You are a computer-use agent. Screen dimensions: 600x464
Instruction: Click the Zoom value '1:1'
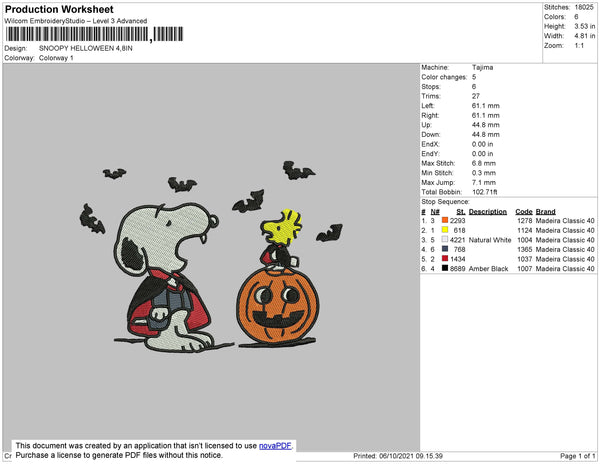click(x=579, y=46)
